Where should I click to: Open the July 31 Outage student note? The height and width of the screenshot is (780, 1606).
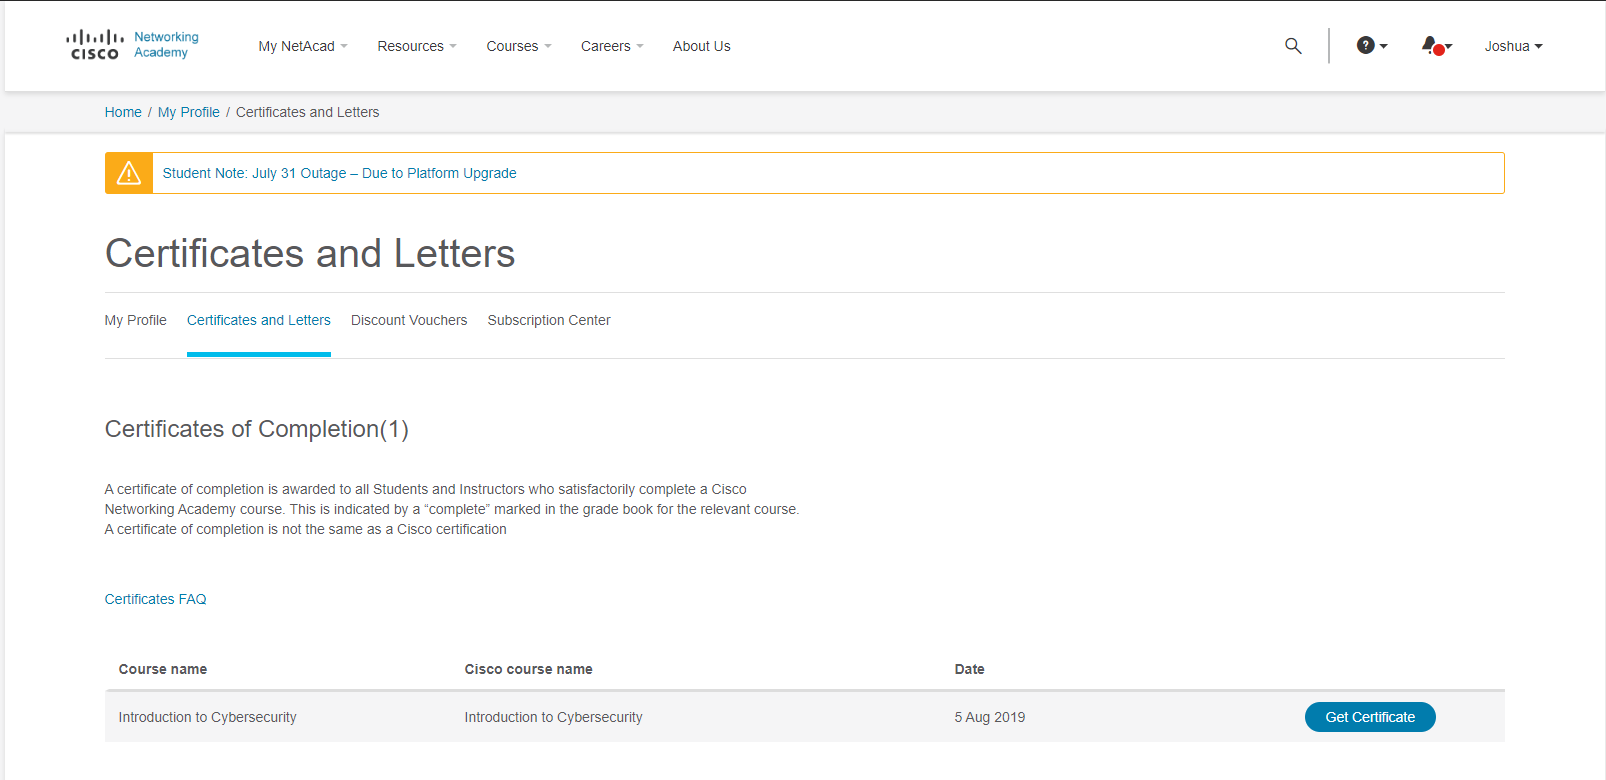(x=340, y=173)
